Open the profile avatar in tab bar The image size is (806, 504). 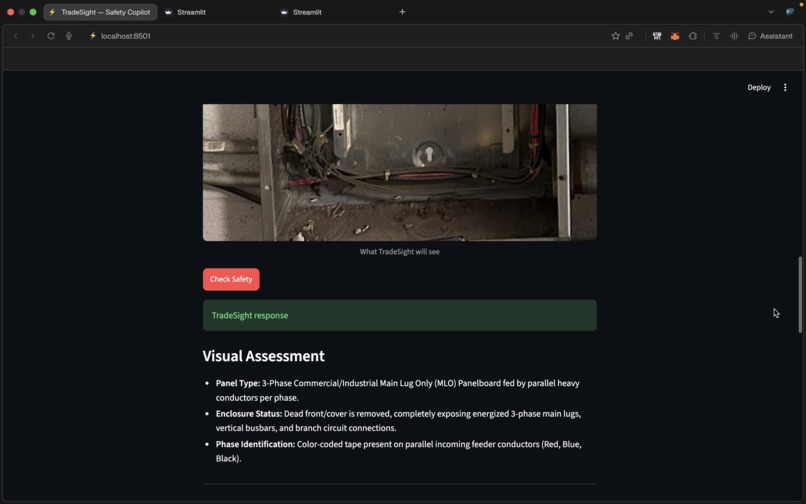click(790, 12)
